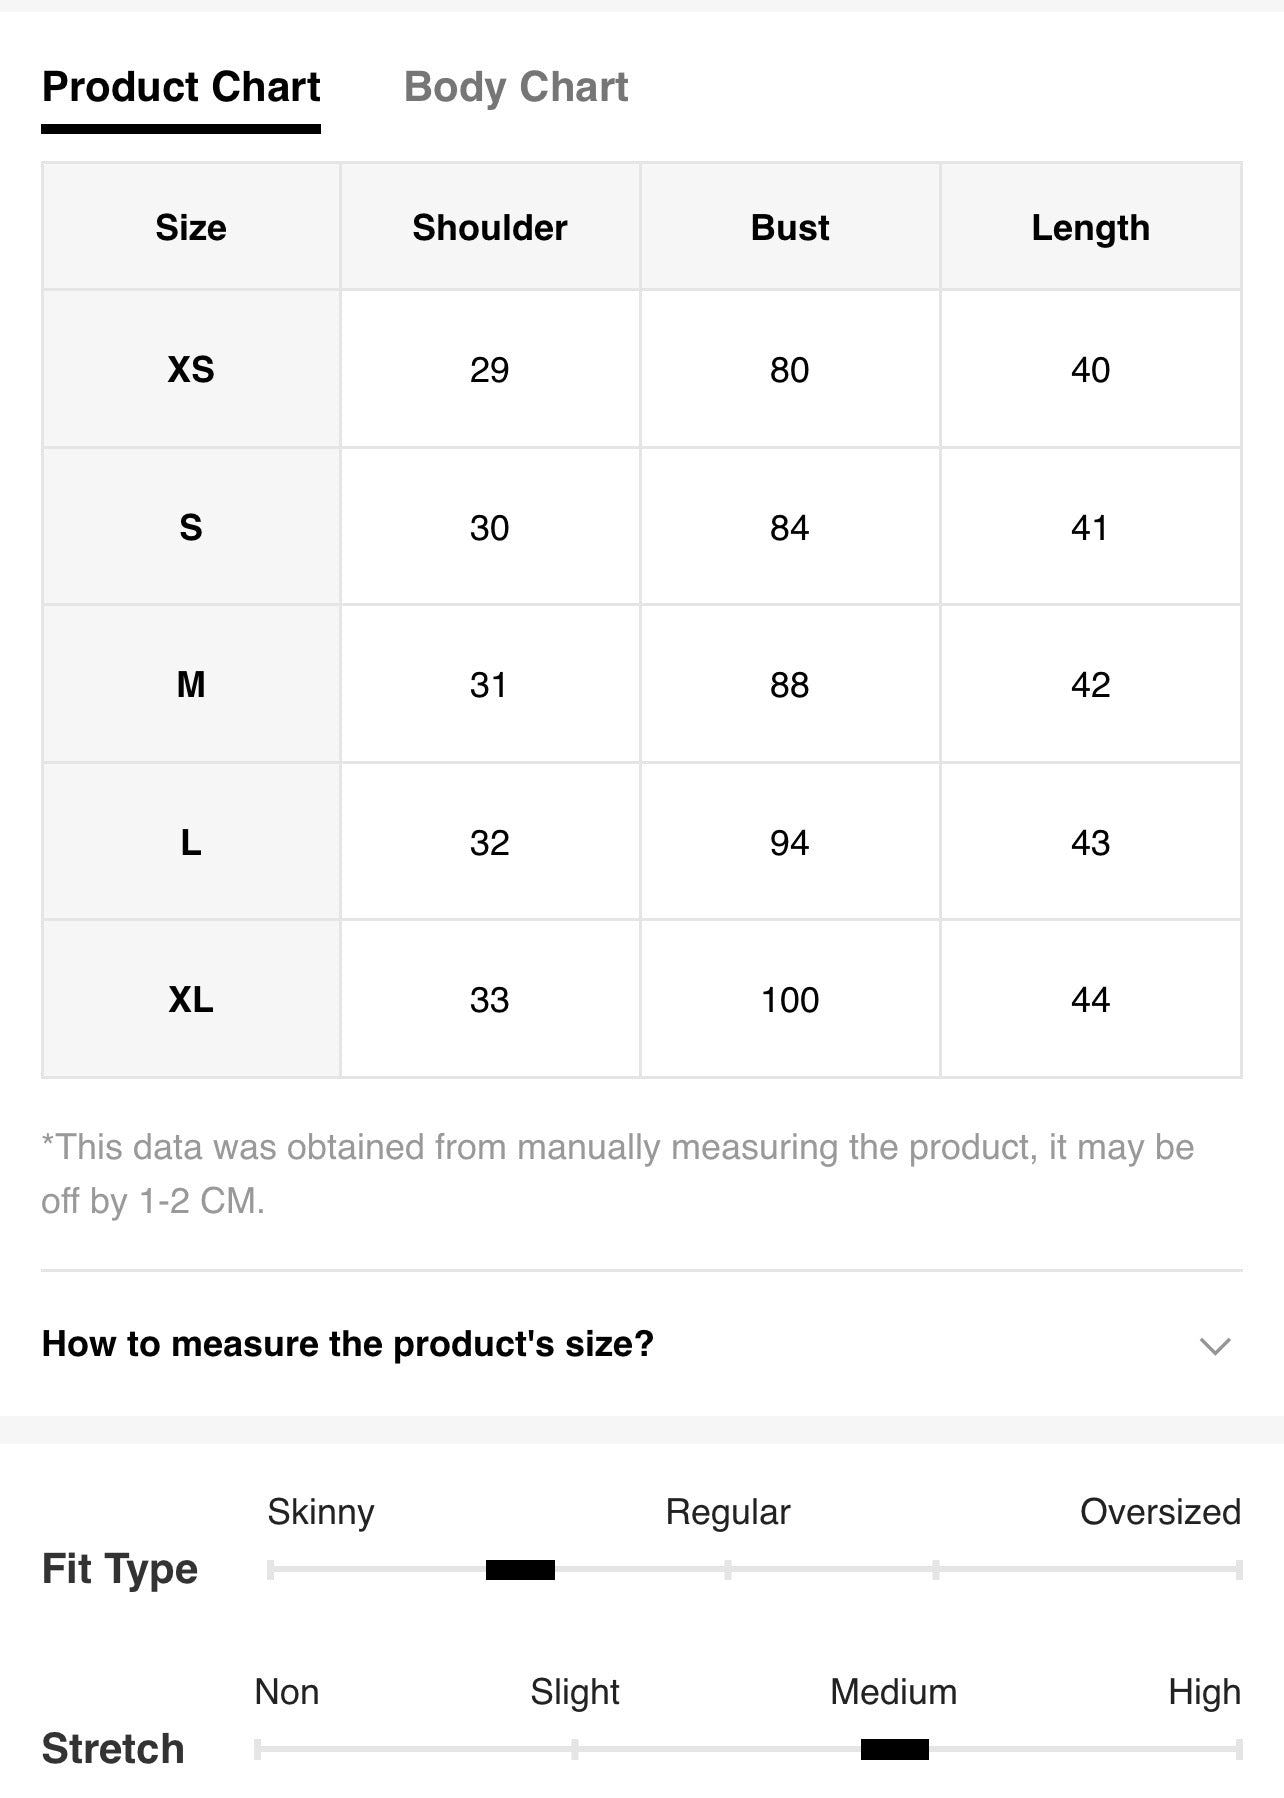
Task: Select the L size row label
Action: (x=191, y=842)
